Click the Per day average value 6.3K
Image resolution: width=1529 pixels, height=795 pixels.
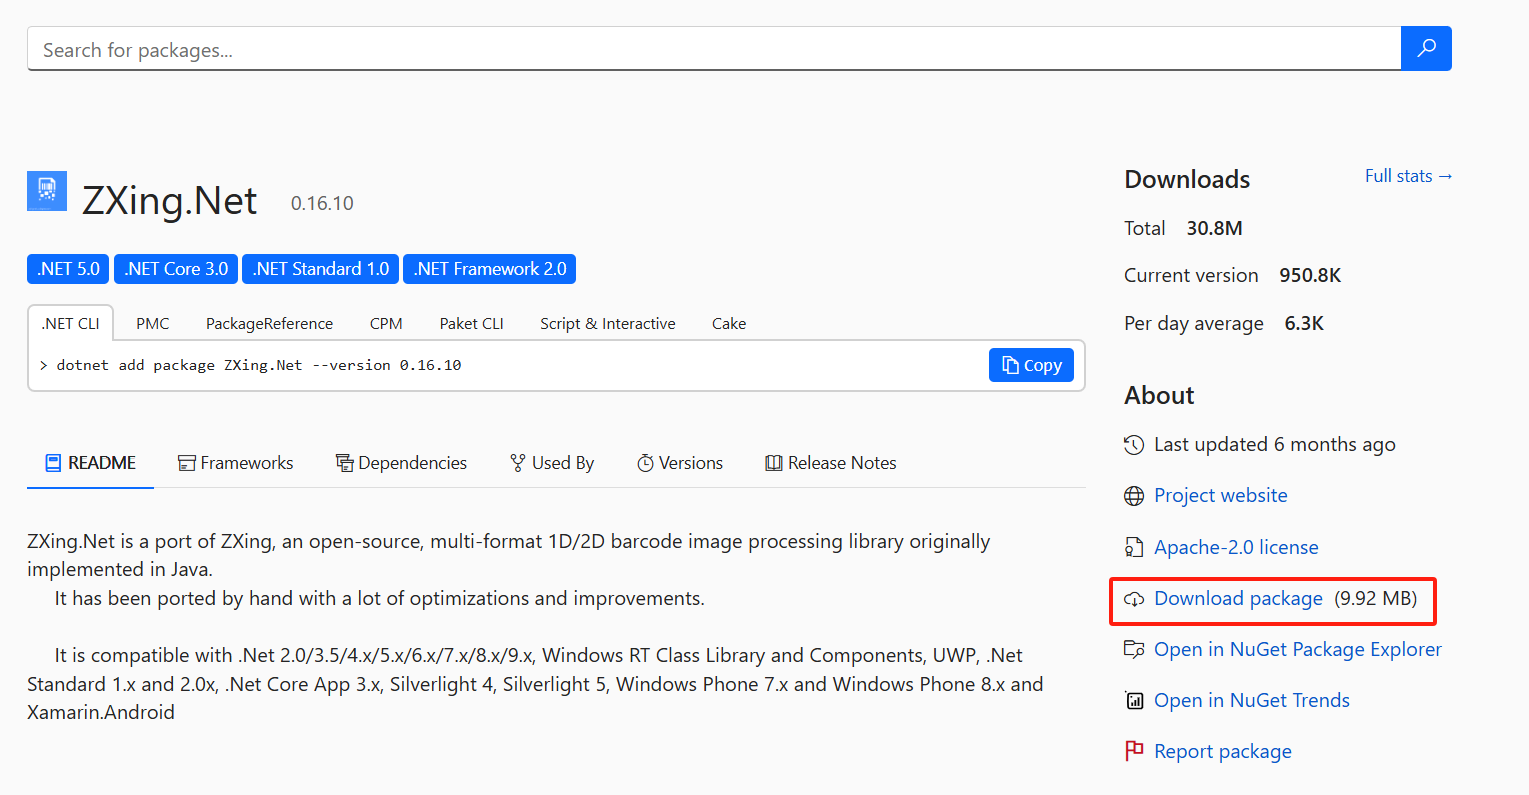[x=1304, y=323]
